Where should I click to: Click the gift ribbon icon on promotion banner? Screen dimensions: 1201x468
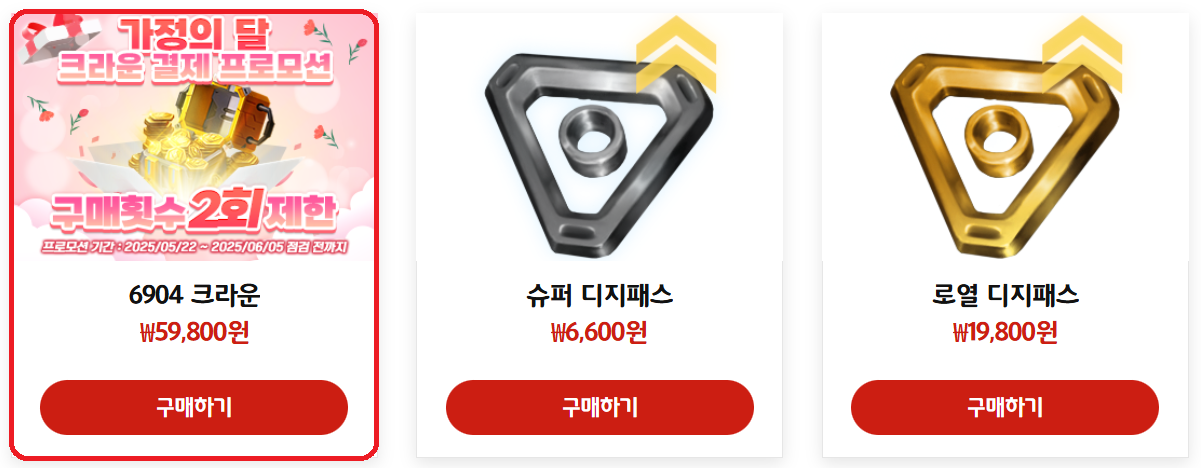pos(48,36)
